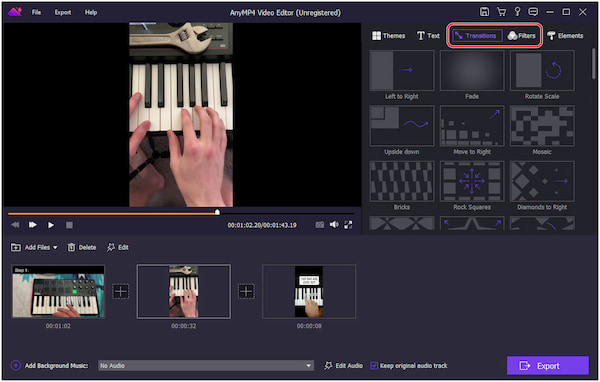The height and width of the screenshot is (382, 600).
Task: Delete the selected clip
Action: [x=82, y=247]
